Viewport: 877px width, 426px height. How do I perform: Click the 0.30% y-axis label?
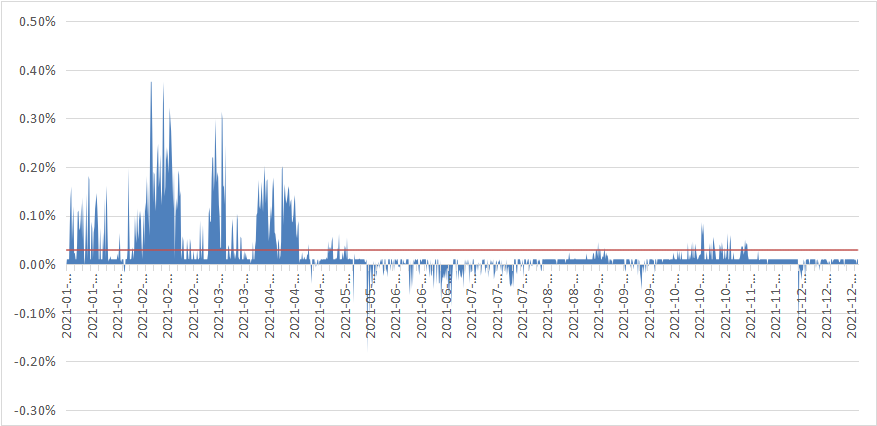tap(37, 119)
